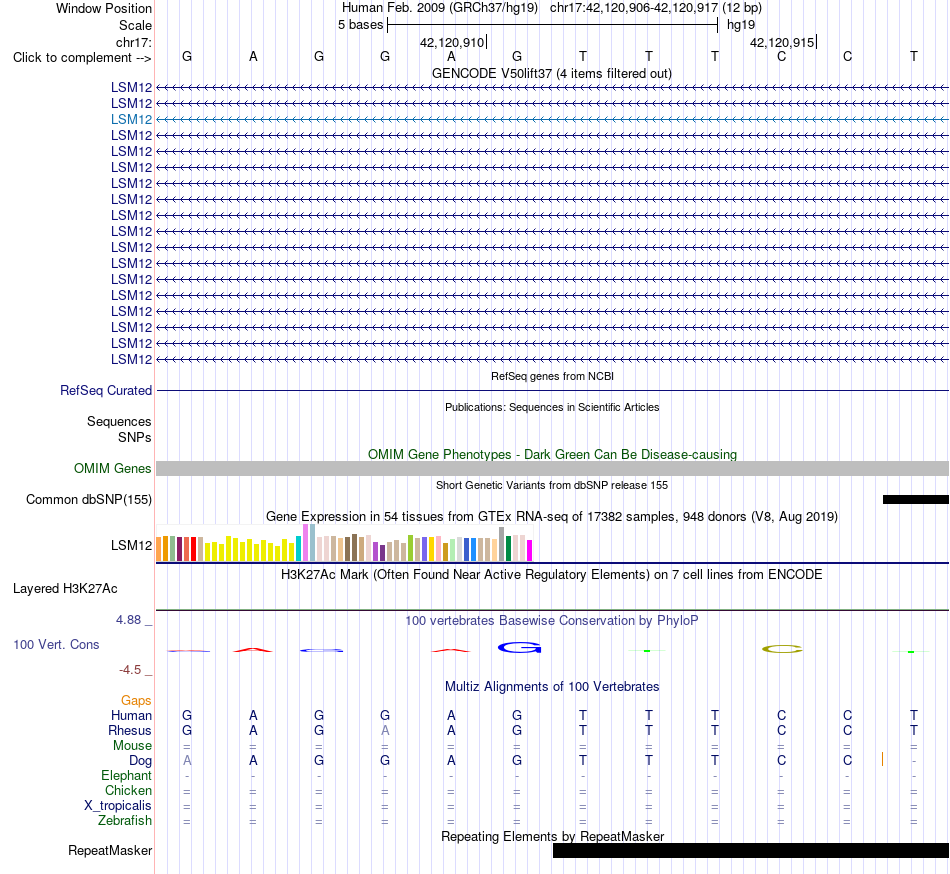Click the chr17: label
Viewport: 950px width, 874px height.
(x=133, y=42)
